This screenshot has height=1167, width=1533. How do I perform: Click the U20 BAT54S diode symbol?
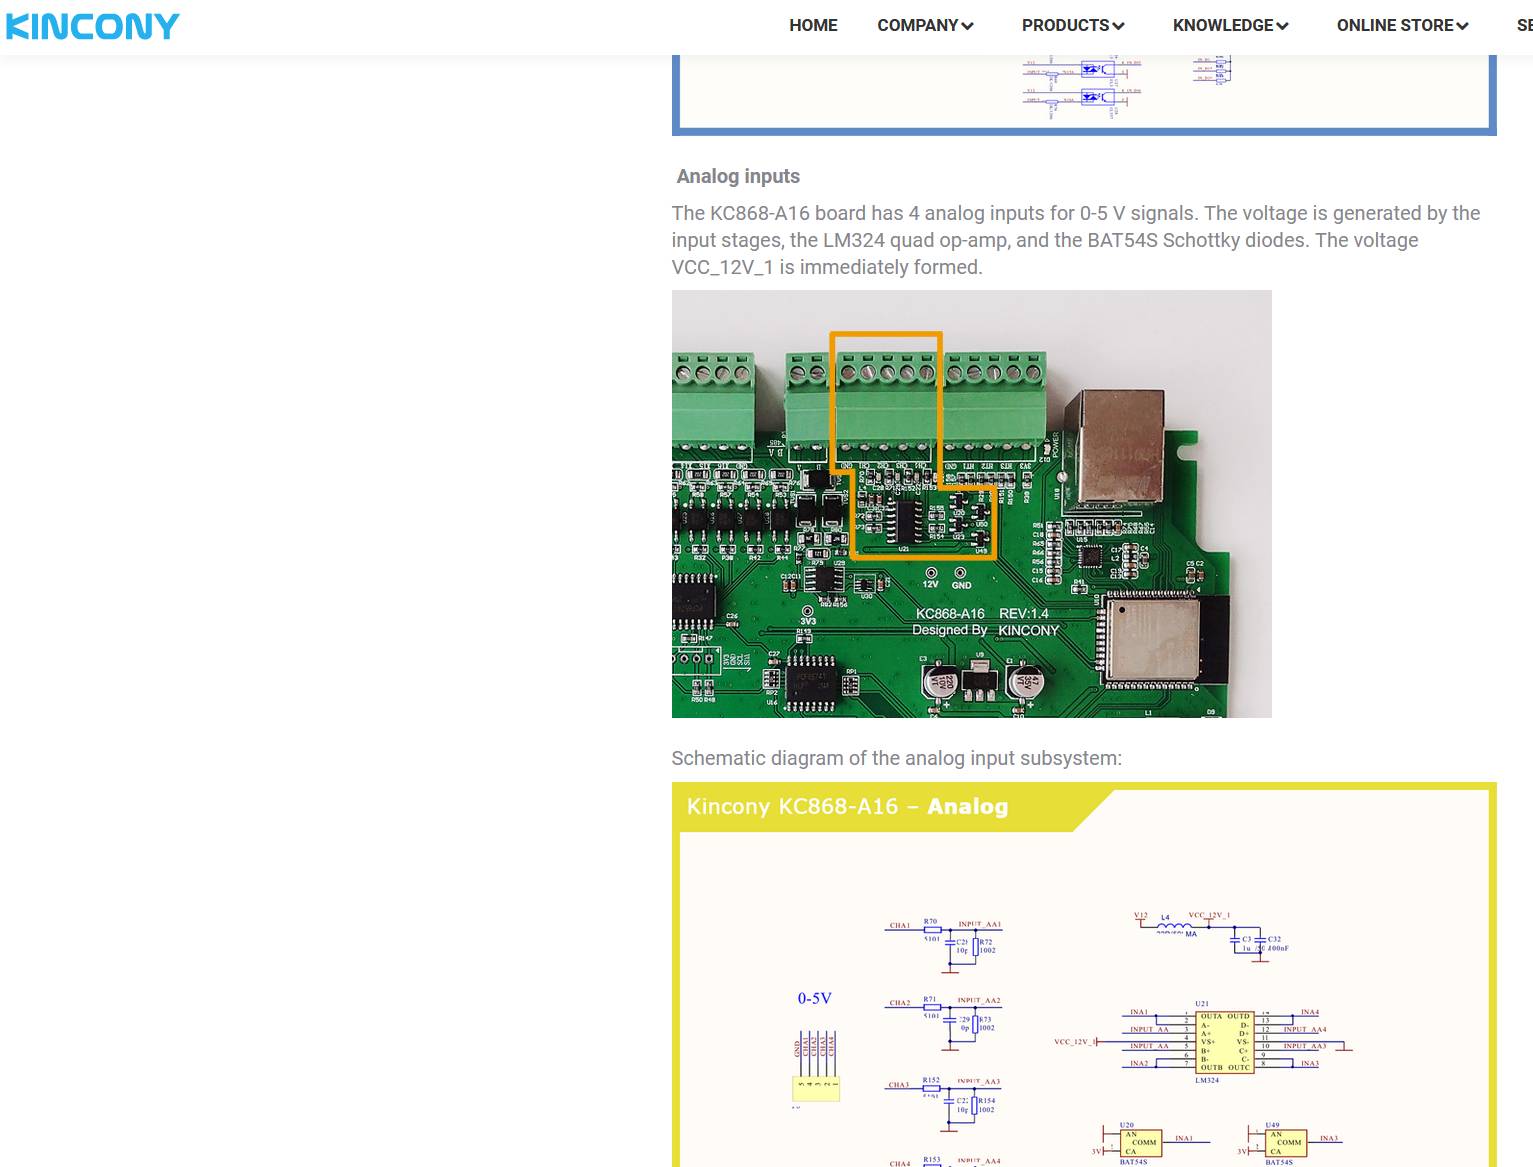1139,1142
